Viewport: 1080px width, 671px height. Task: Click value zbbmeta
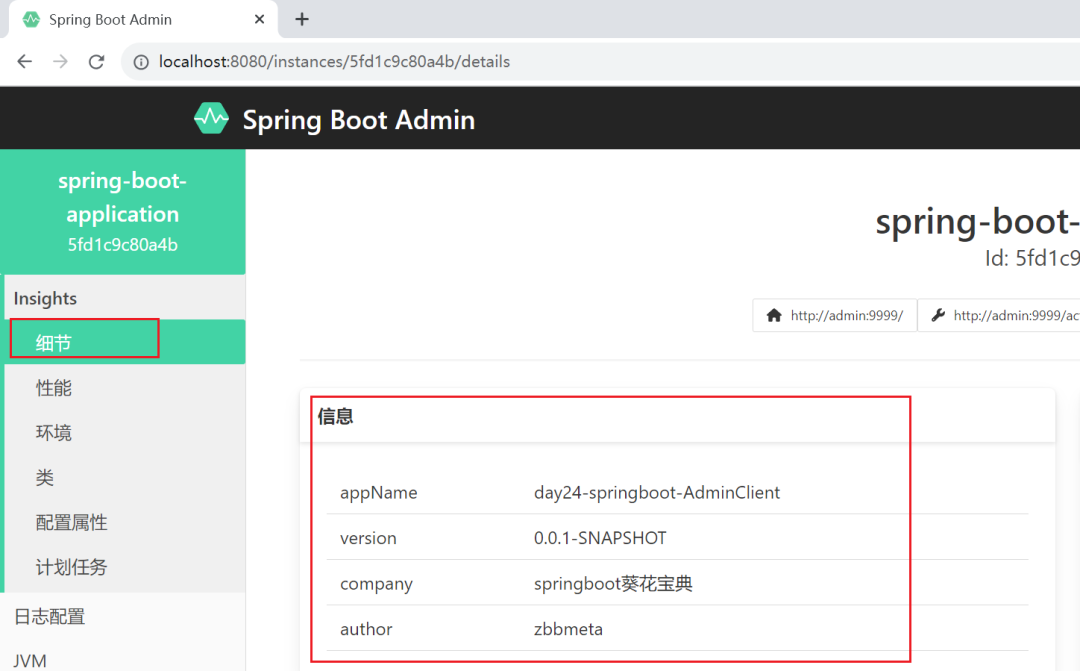click(x=568, y=629)
